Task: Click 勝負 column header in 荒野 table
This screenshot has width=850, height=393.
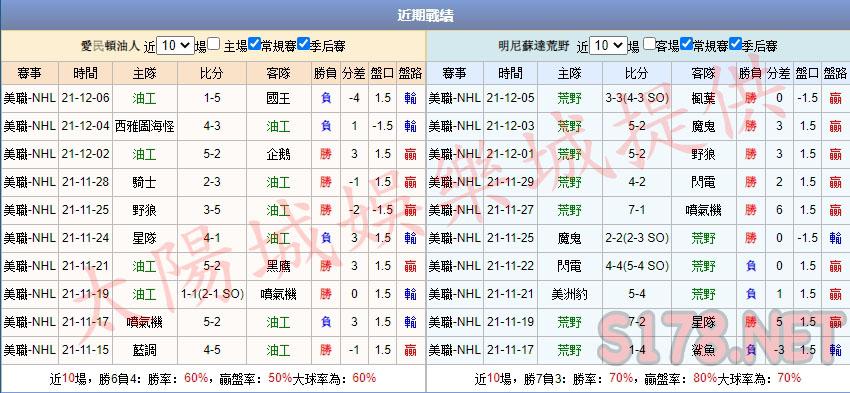Action: tap(751, 73)
